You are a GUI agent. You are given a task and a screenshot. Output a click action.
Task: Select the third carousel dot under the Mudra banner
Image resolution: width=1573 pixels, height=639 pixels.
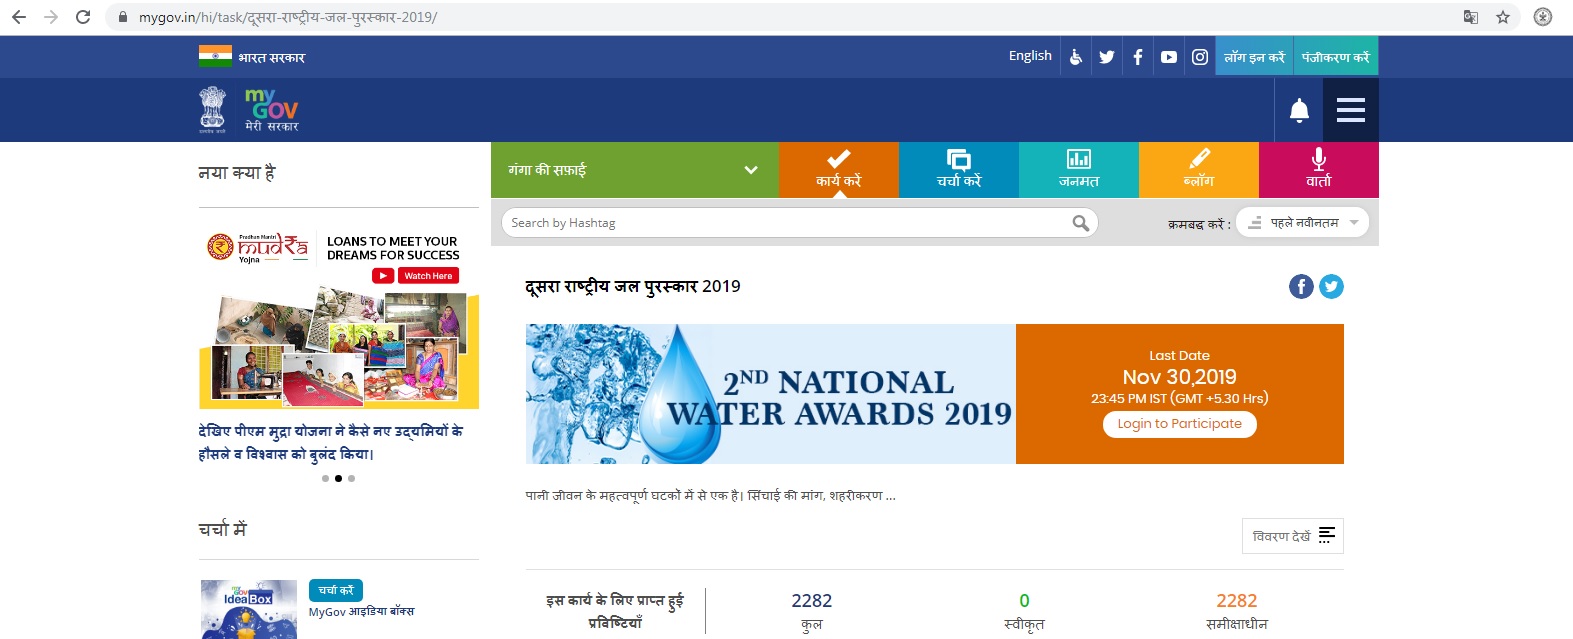tap(351, 478)
